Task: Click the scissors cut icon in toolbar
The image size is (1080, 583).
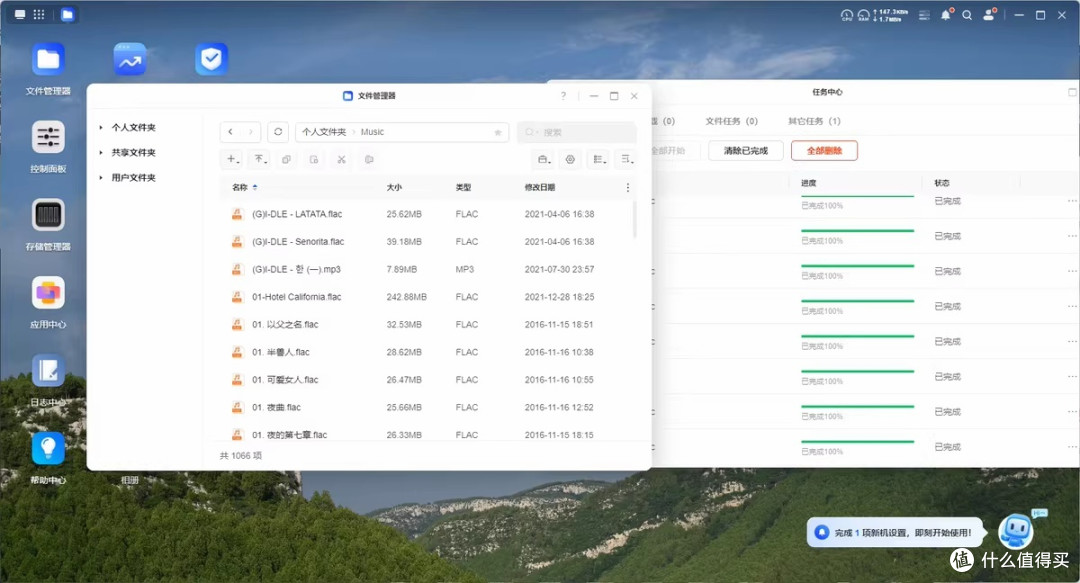Action: 341,159
